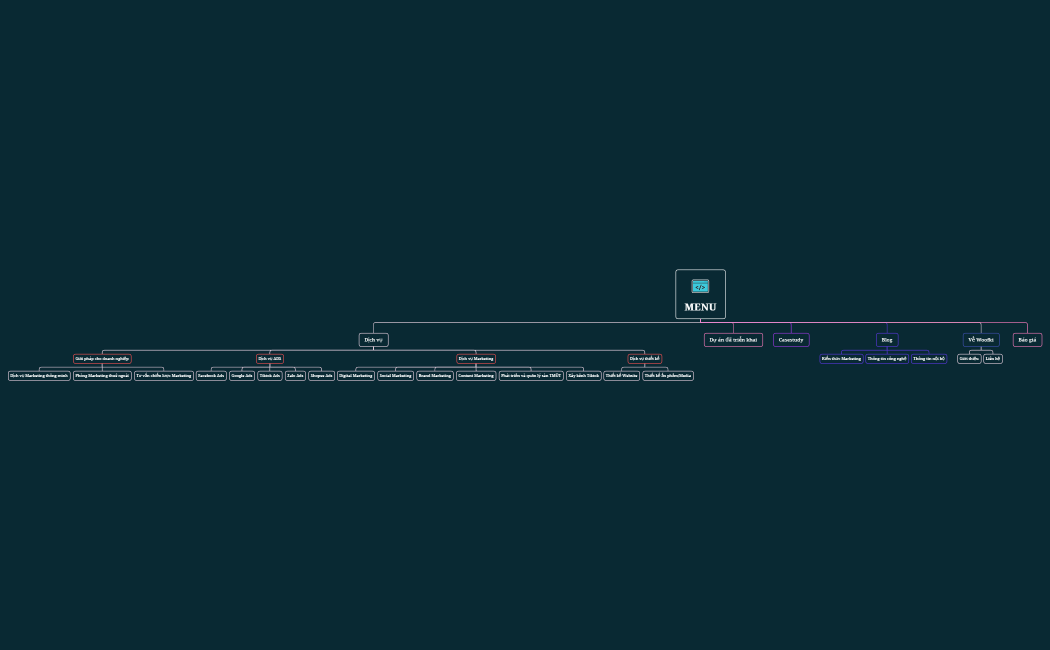Select the Báo giá node
The image size is (1050, 650).
click(1027, 340)
